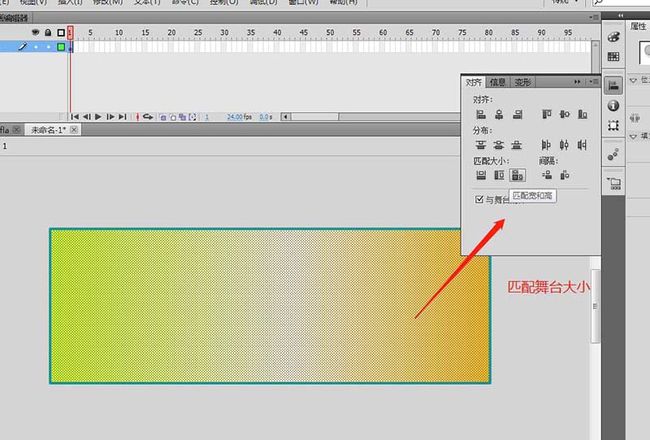Click the match height icon
The width and height of the screenshot is (650, 440).
pyautogui.click(x=499, y=175)
